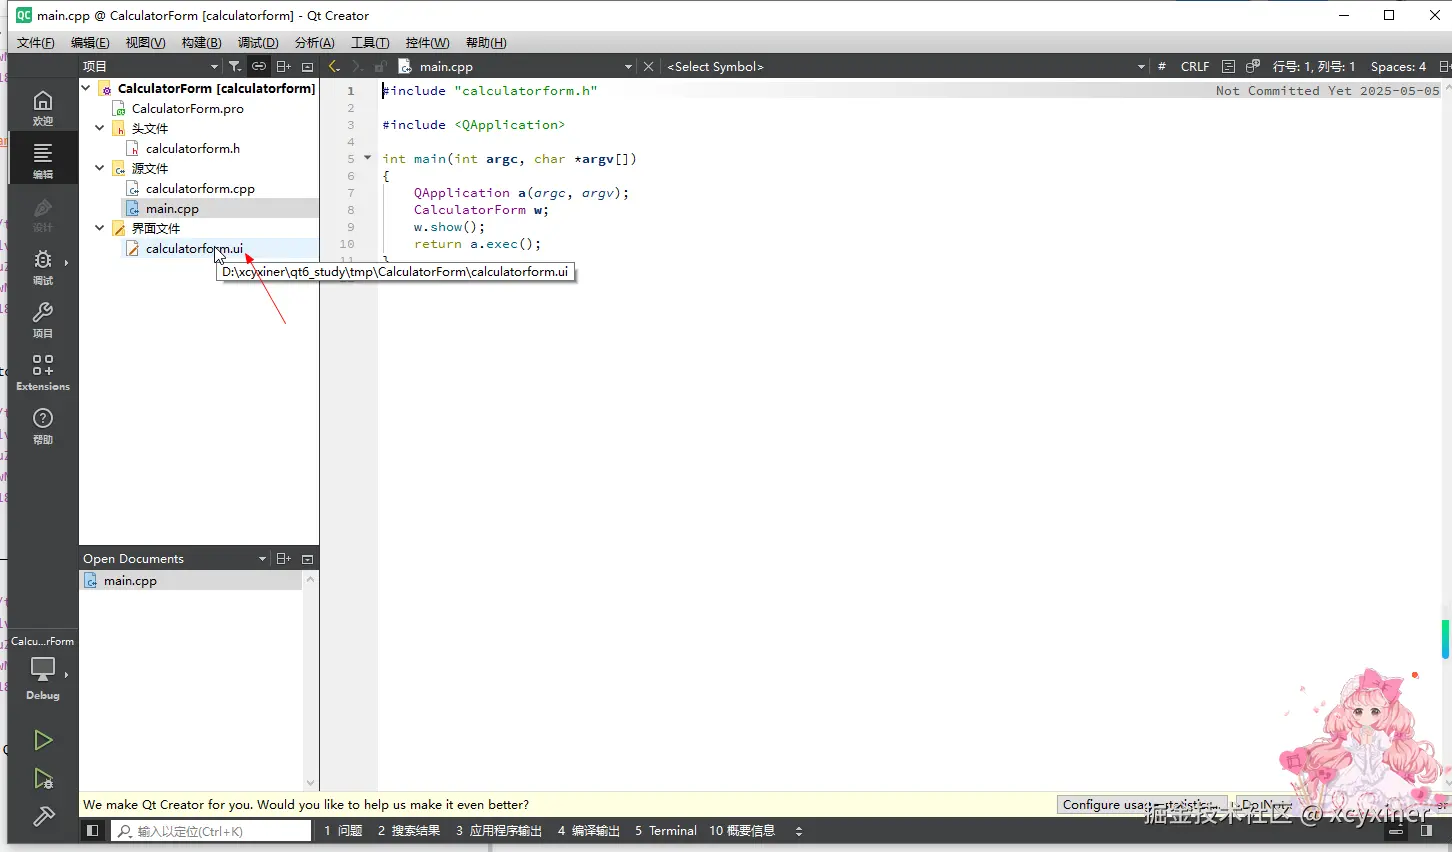Click the file encoding page icon in editor toolbar
The image size is (1453, 852).
pyautogui.click(x=1228, y=67)
